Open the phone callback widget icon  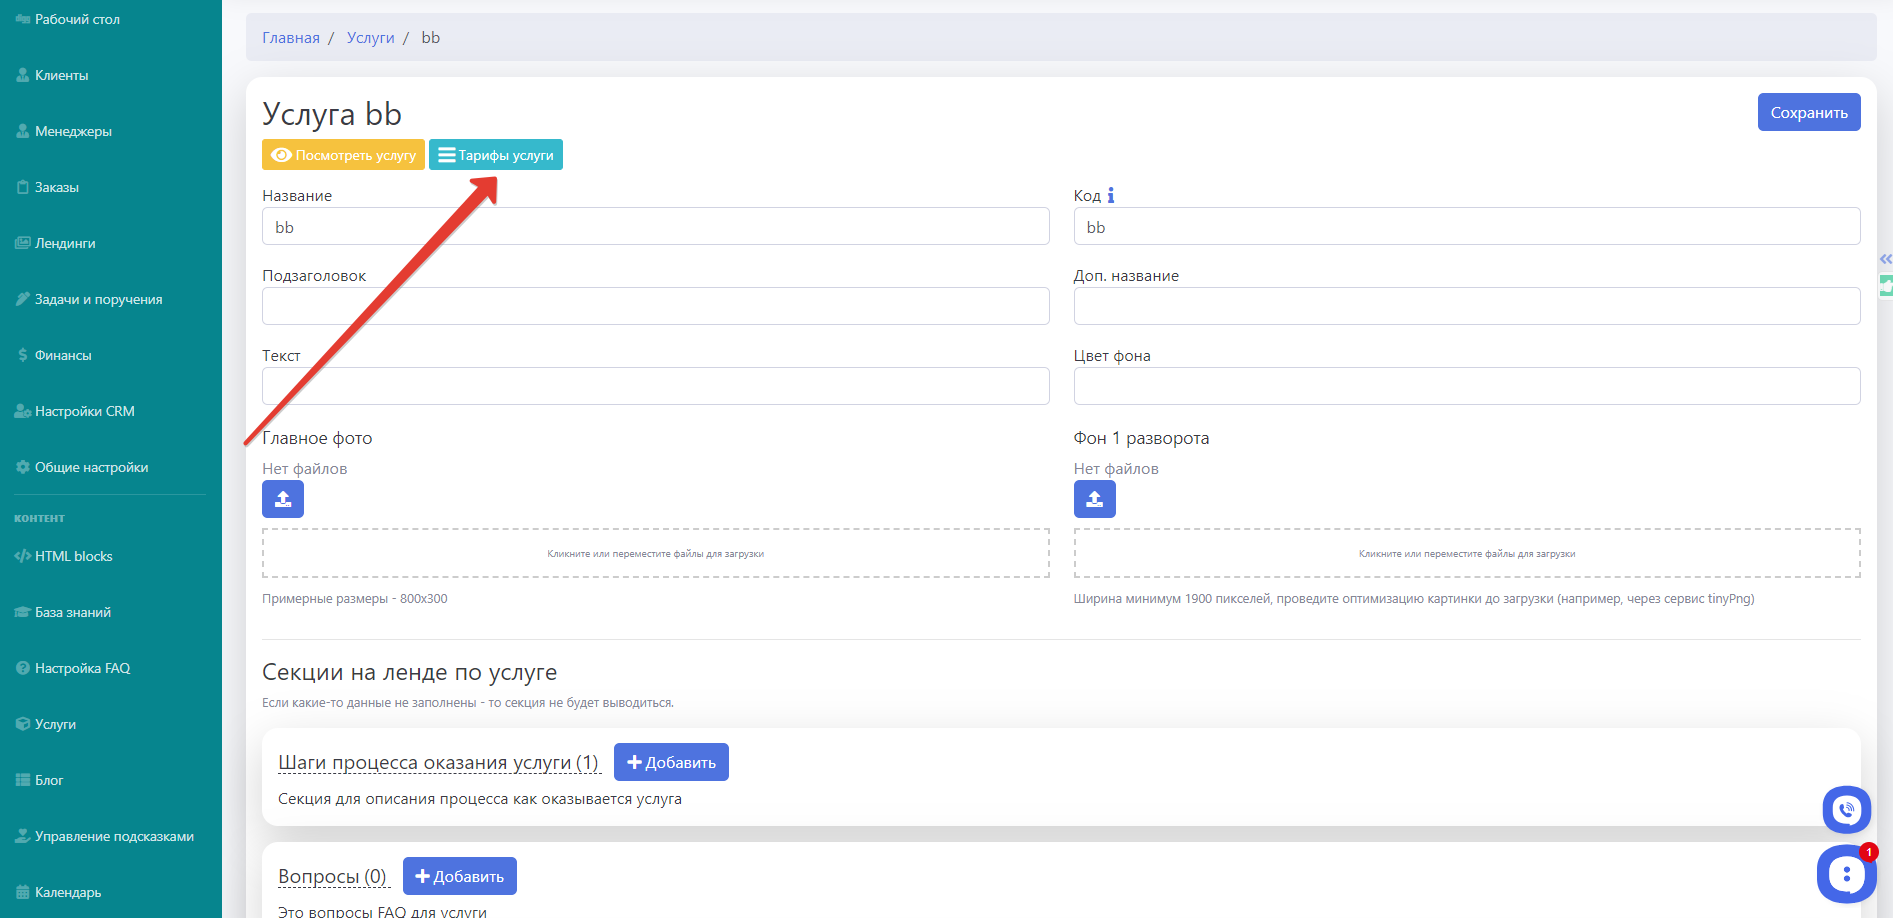pos(1846,809)
